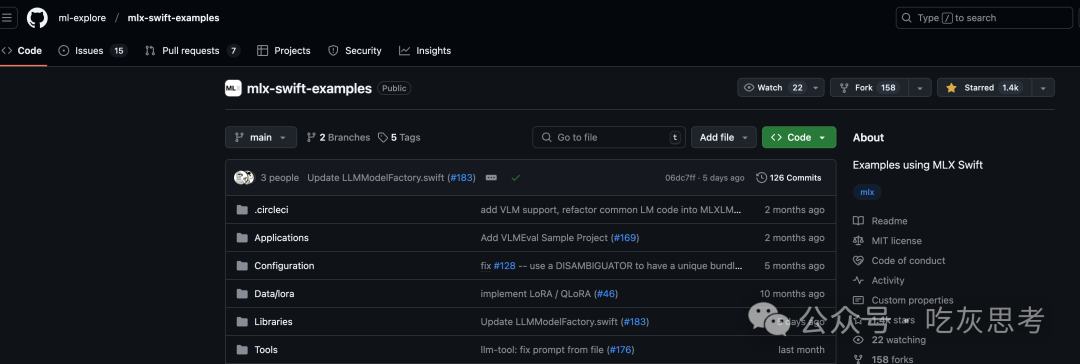The image size is (1080, 364).
Task: Click the mlx topic tag
Action: pyautogui.click(x=867, y=192)
